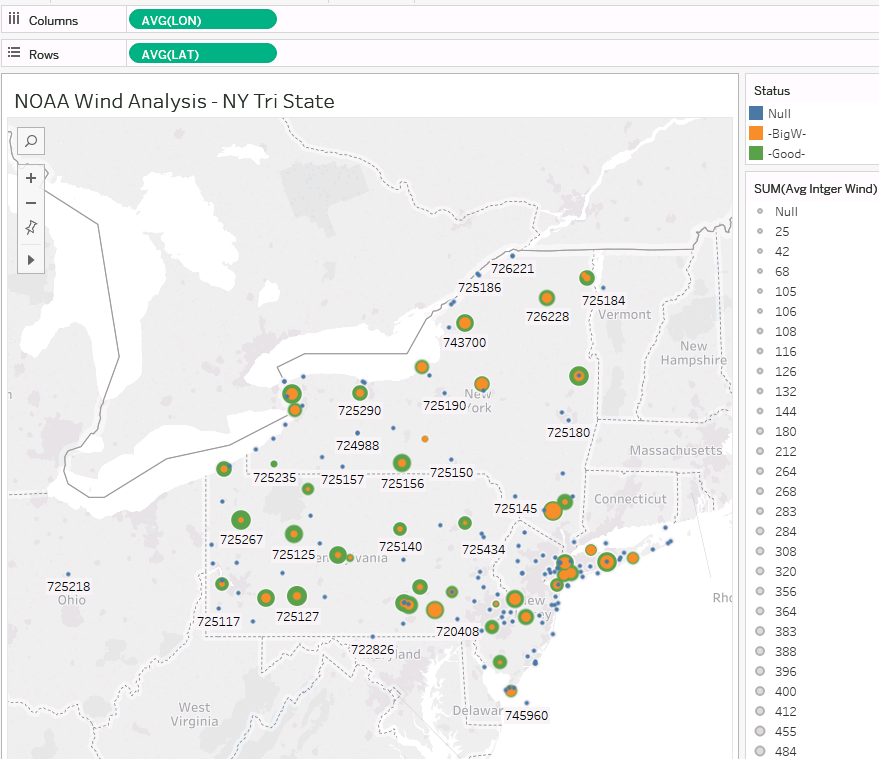Open the AVG(LAT) pill on Rows

[x=202, y=54]
